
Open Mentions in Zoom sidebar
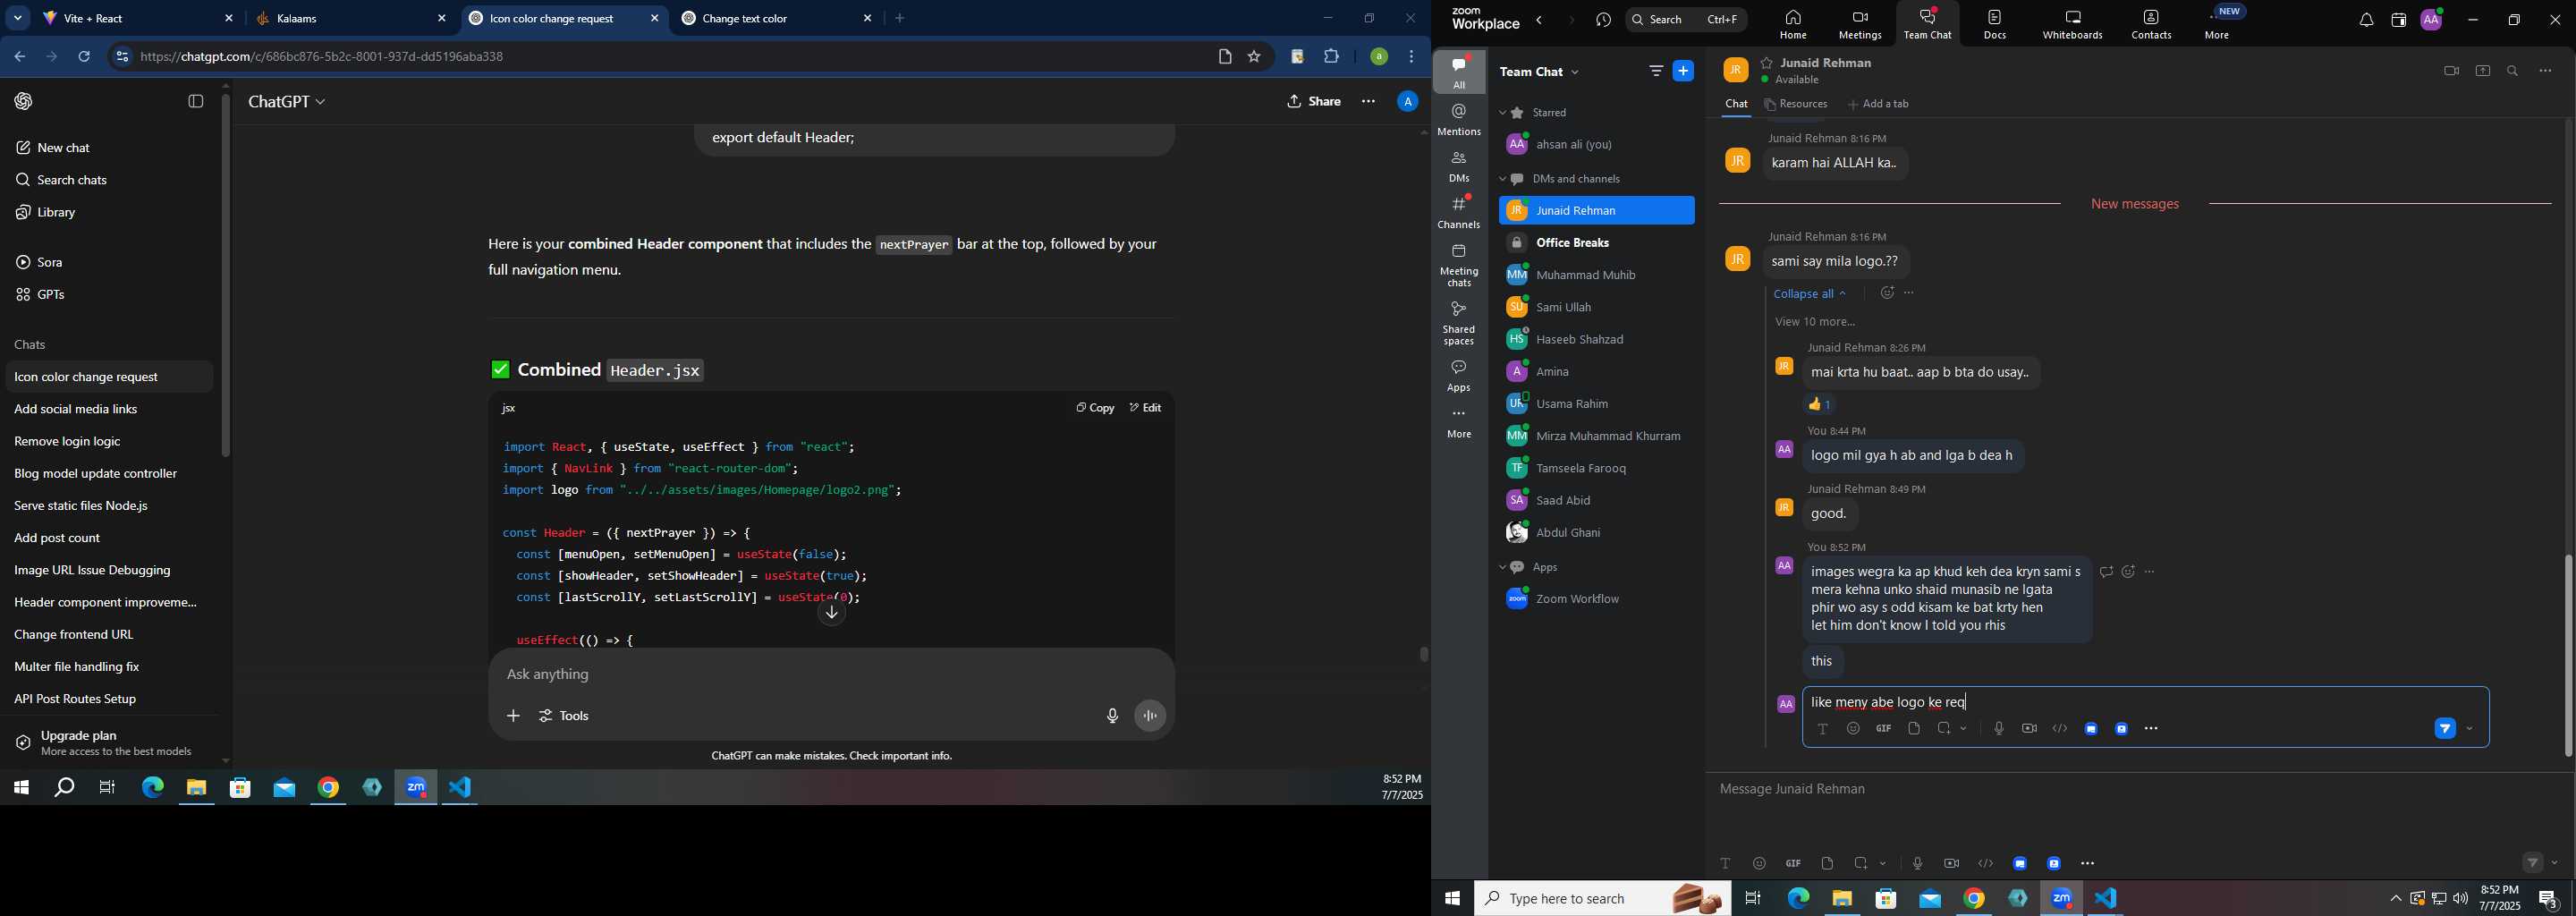coord(1459,120)
